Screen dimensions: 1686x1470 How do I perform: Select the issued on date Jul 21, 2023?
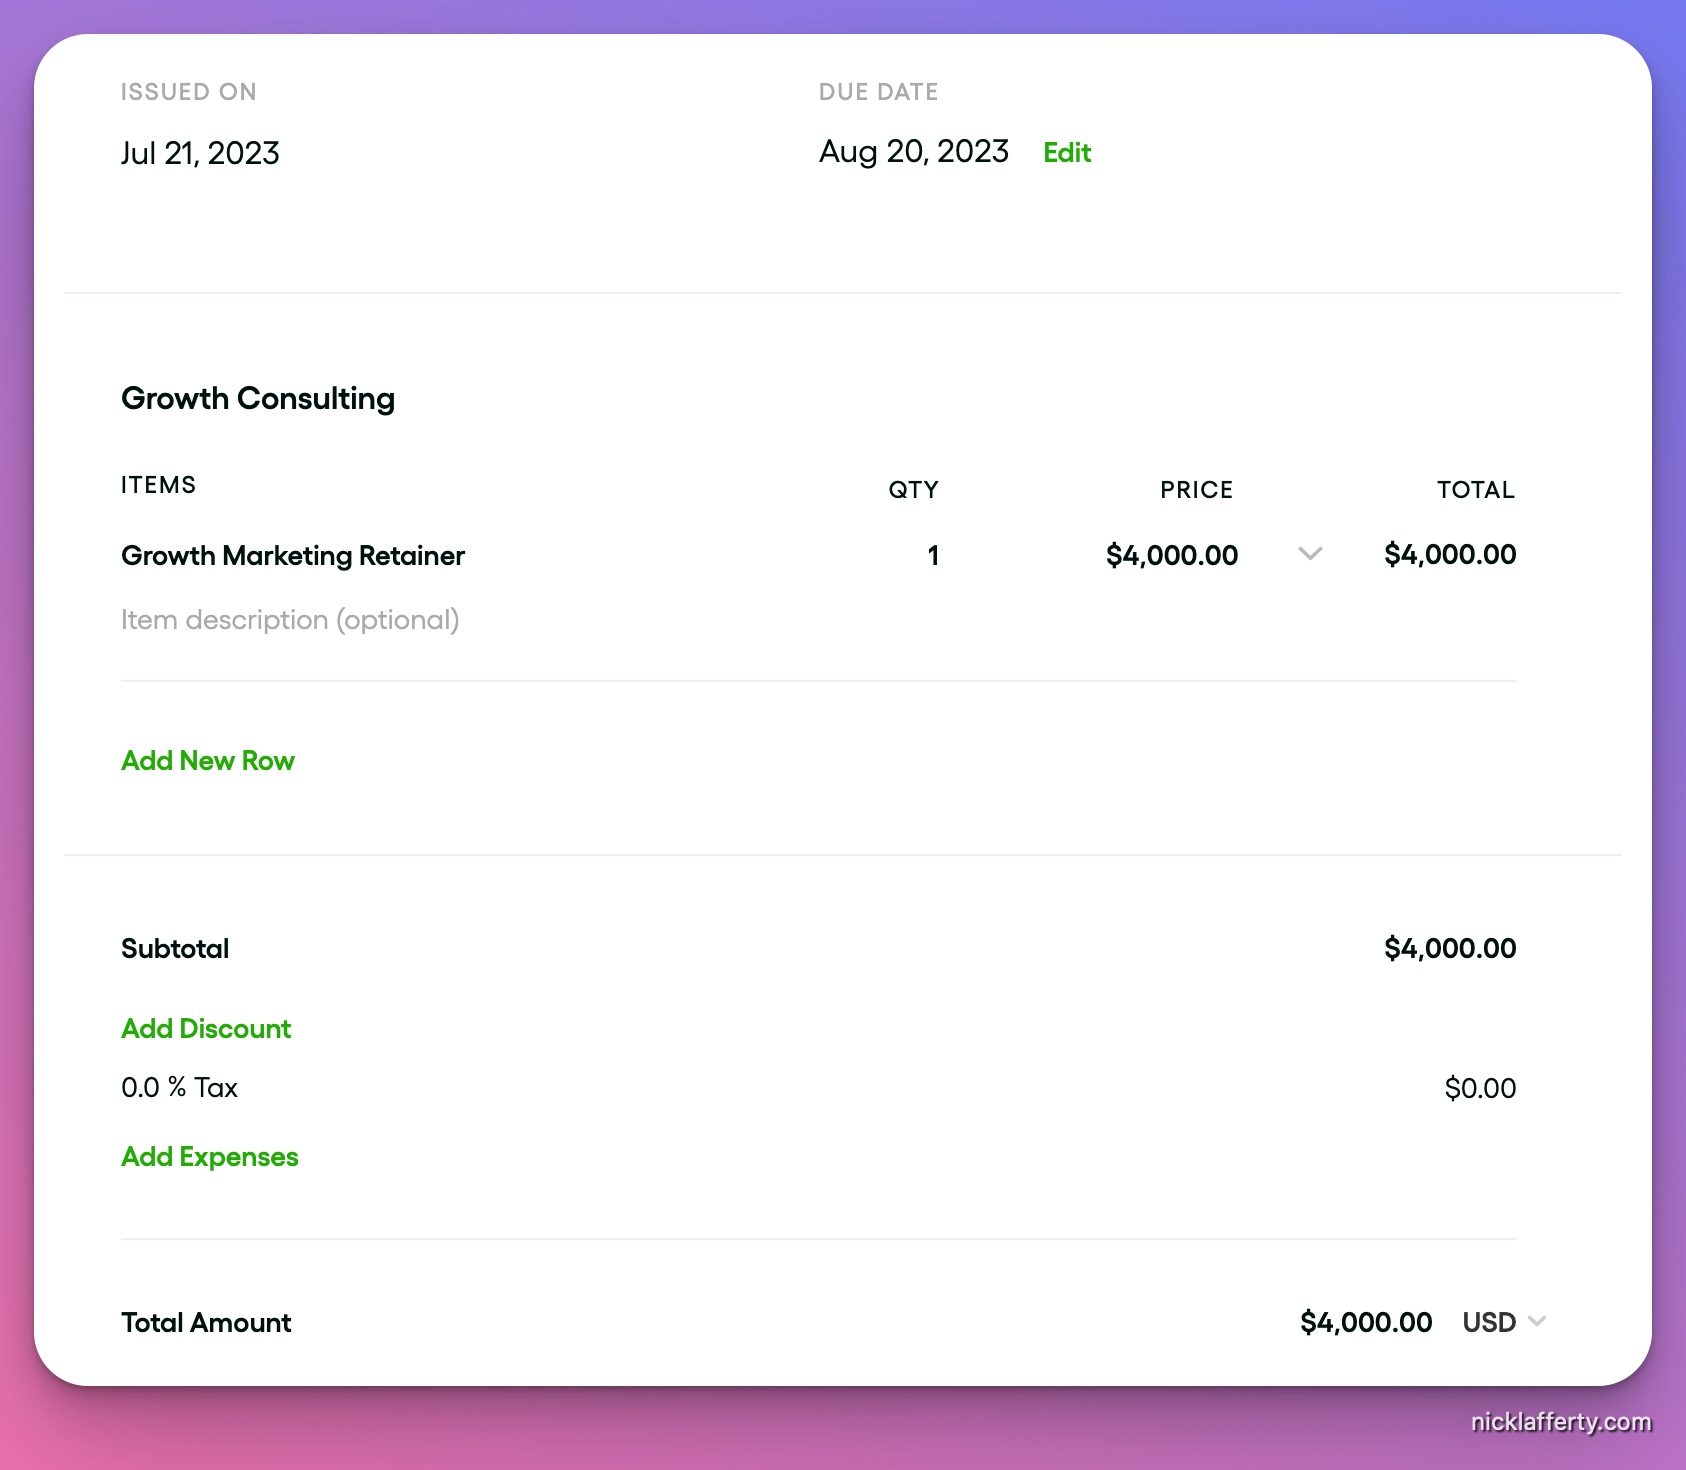[x=200, y=152]
